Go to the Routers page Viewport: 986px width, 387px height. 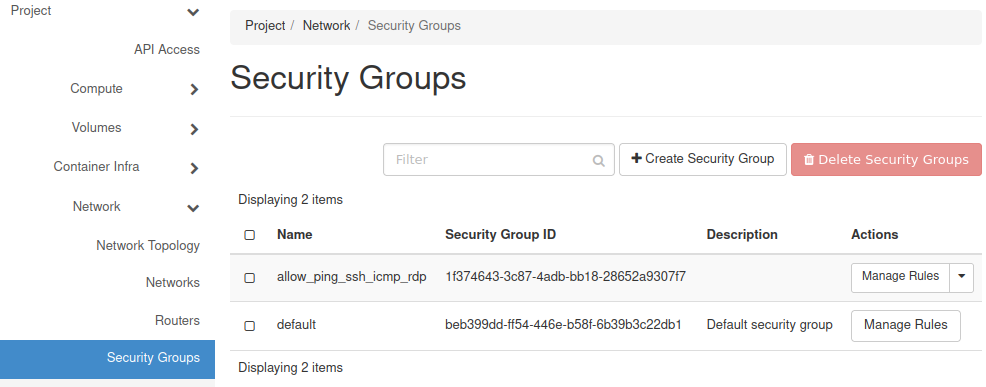177,320
